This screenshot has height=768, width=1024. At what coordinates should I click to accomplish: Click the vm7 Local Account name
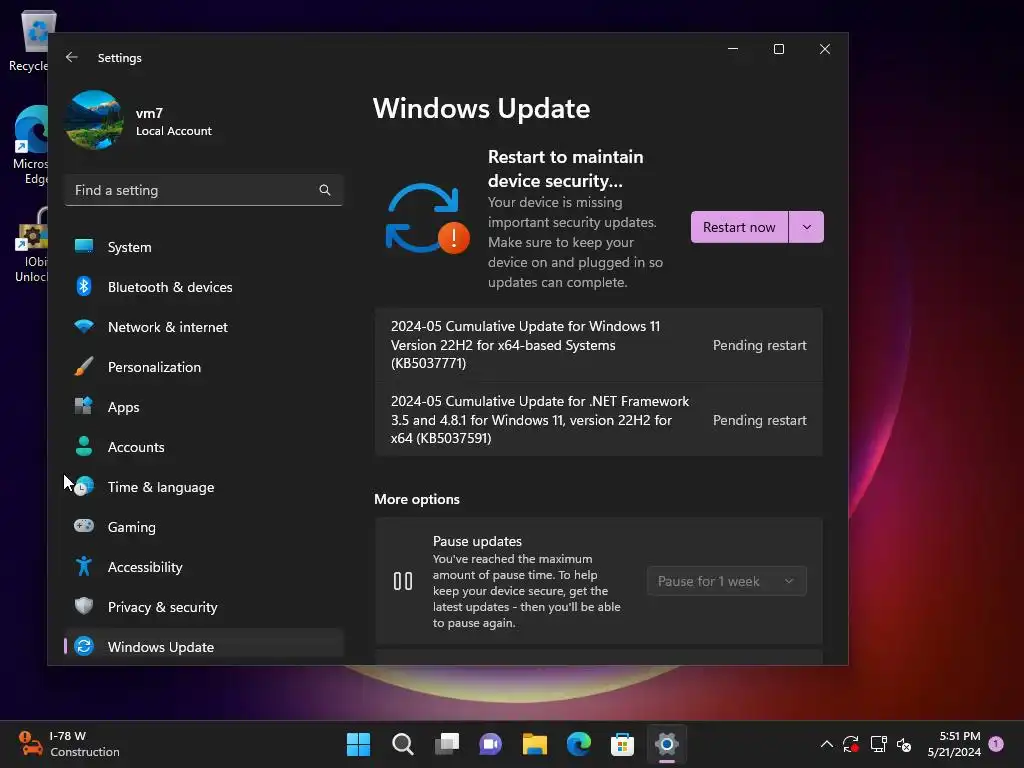coord(174,121)
